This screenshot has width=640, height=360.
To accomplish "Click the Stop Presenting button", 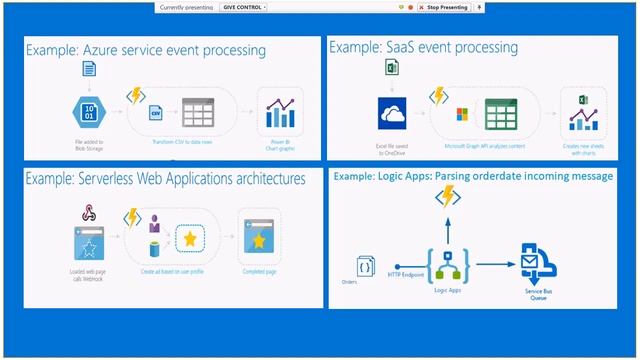I will 444,7.
